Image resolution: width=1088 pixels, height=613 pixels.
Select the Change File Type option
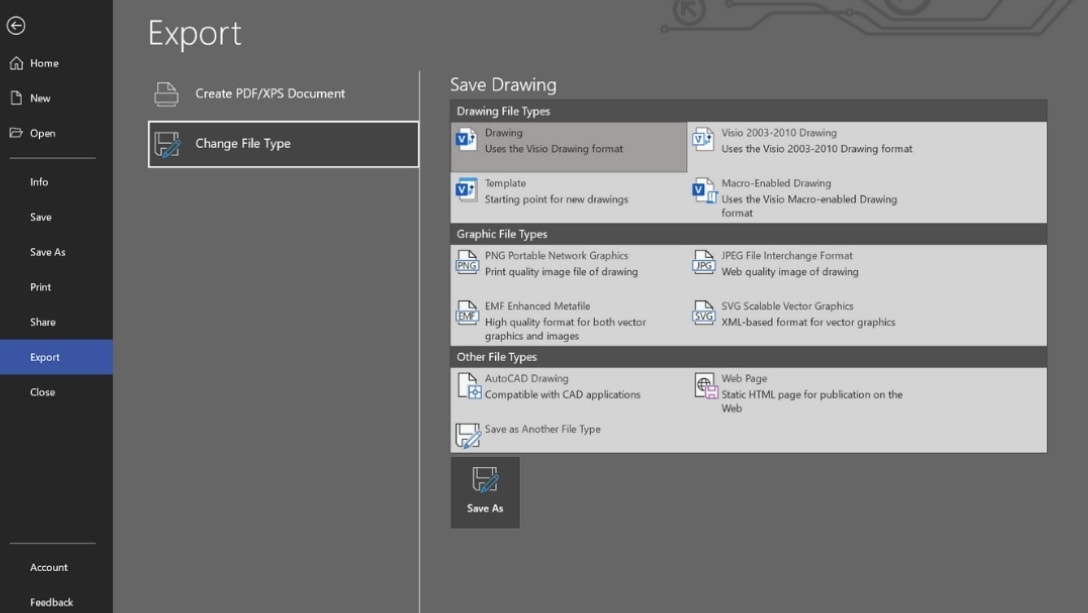tap(283, 144)
